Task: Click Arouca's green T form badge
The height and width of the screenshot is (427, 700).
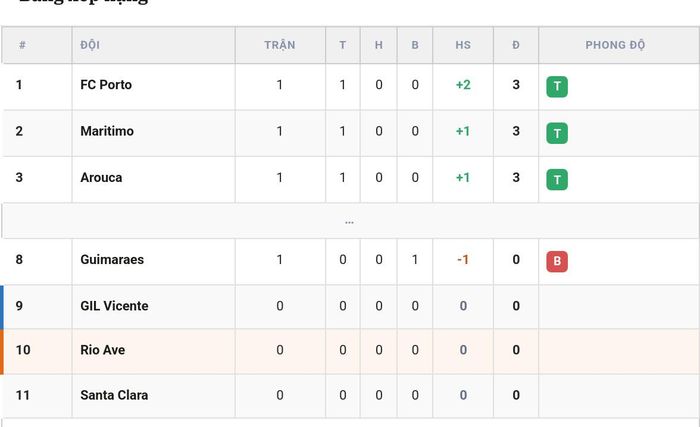Action: 557,180
